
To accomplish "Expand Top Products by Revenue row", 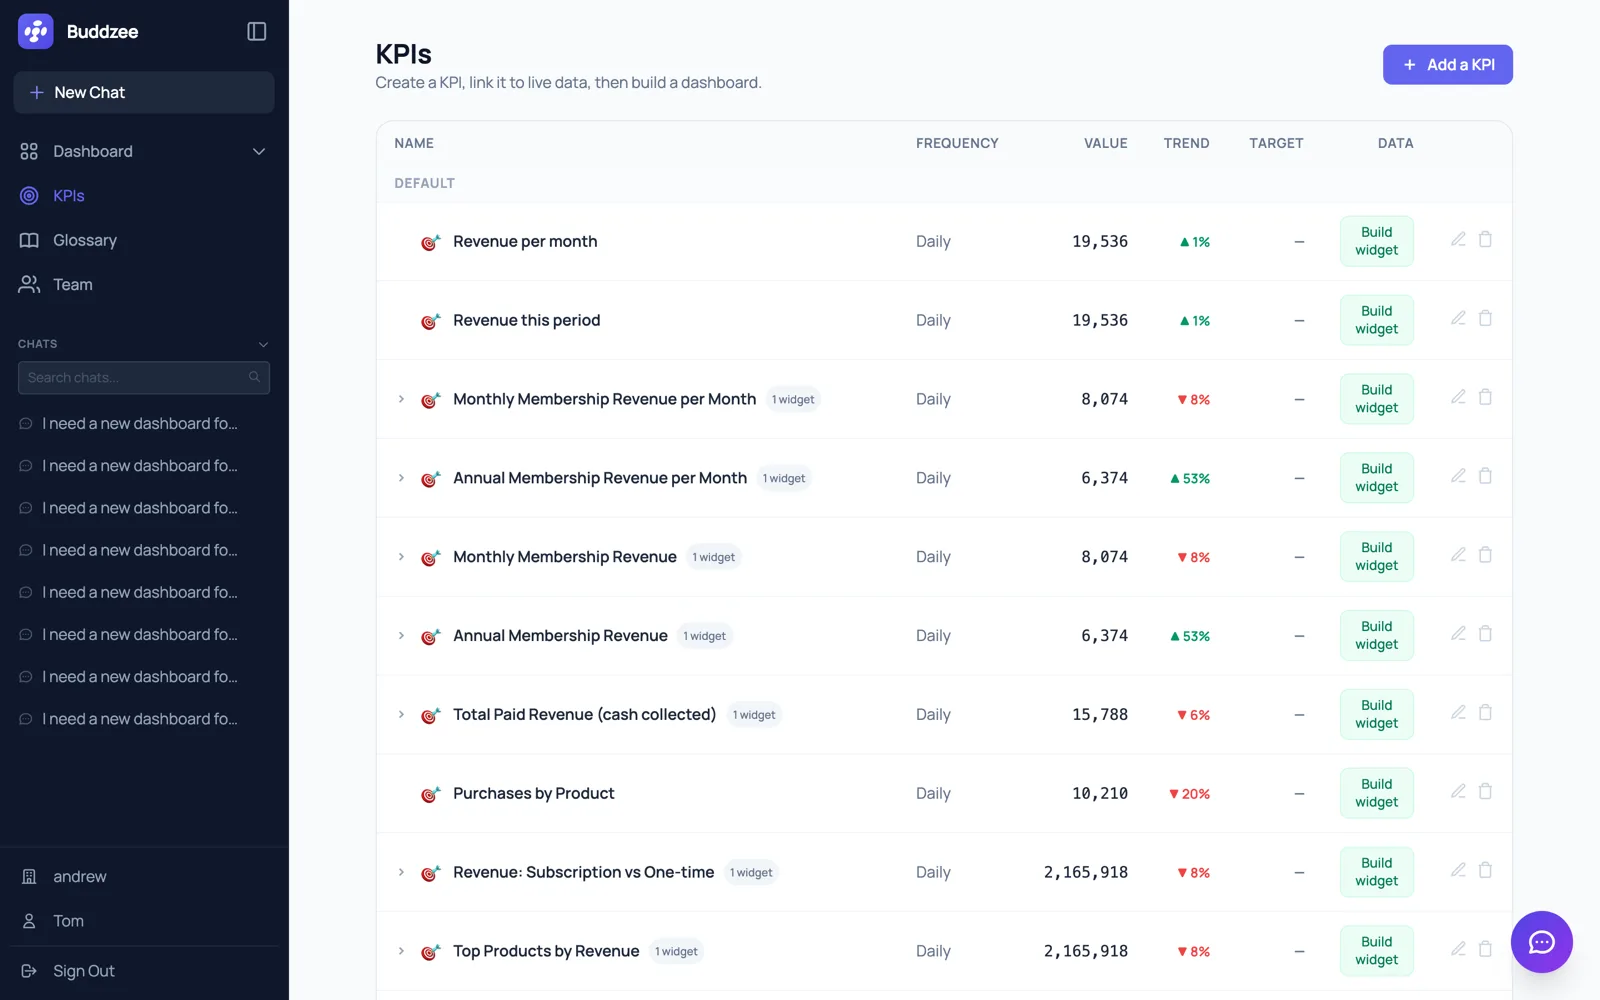I will 401,951.
